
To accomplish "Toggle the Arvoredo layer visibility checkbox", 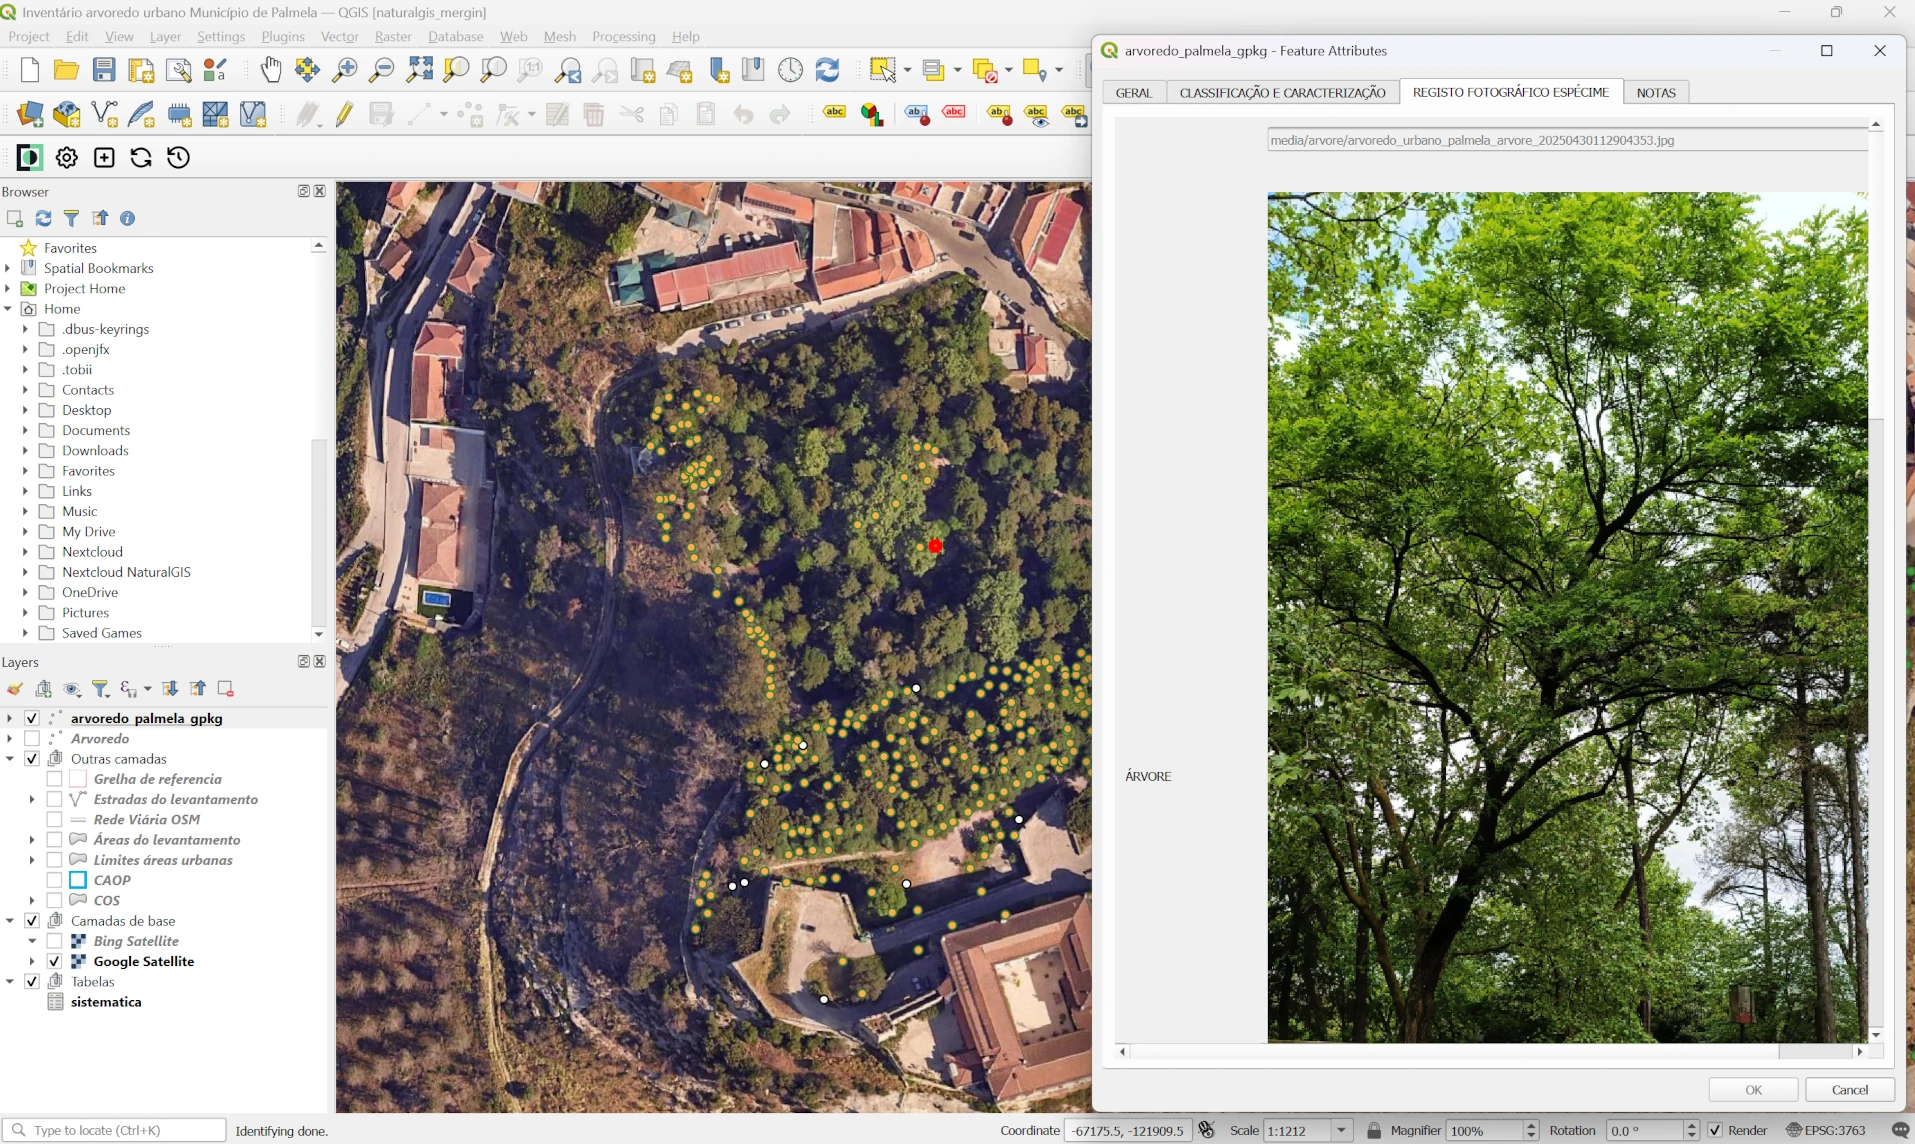I will click(x=32, y=739).
